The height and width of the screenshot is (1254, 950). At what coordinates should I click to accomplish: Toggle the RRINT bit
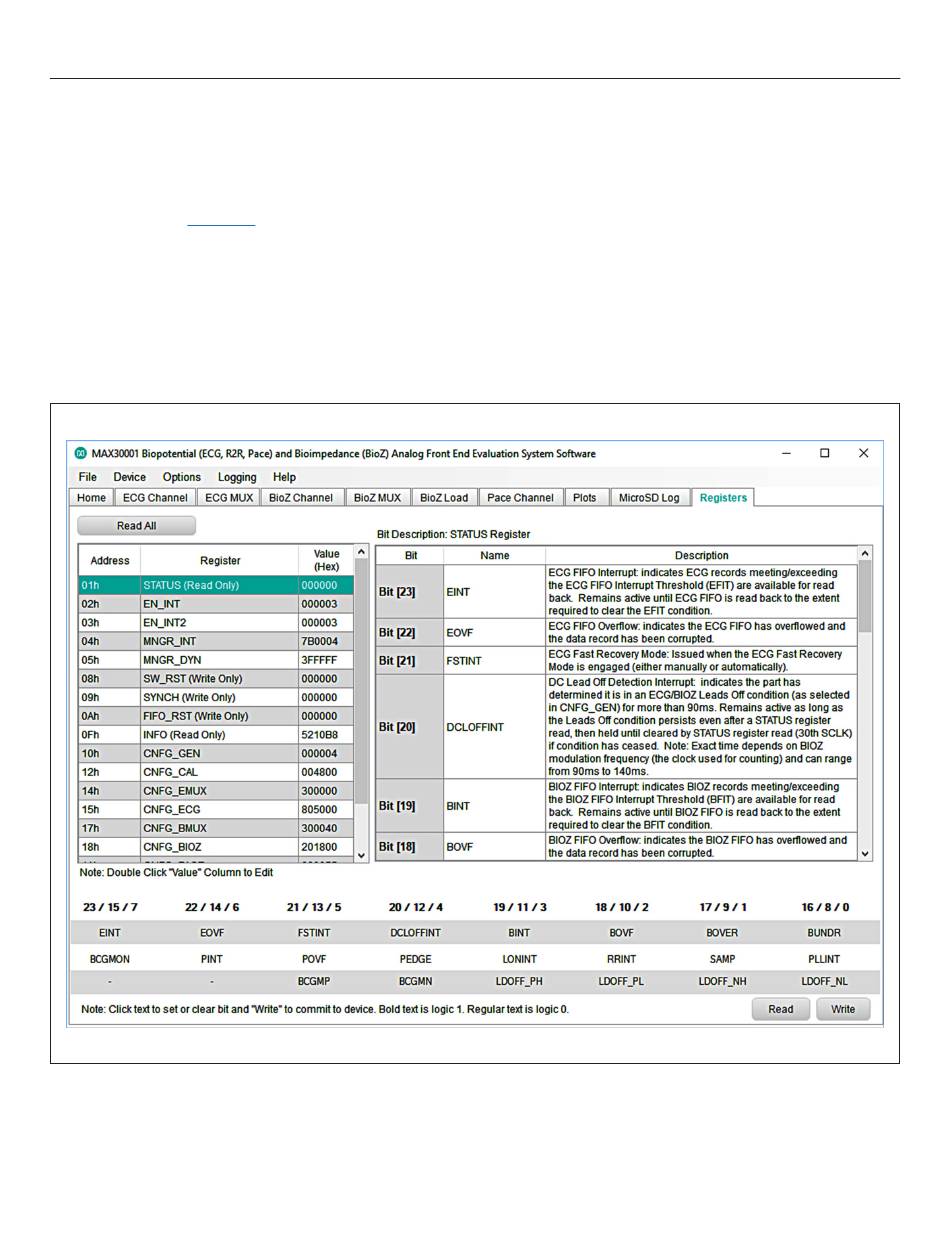pos(621,959)
